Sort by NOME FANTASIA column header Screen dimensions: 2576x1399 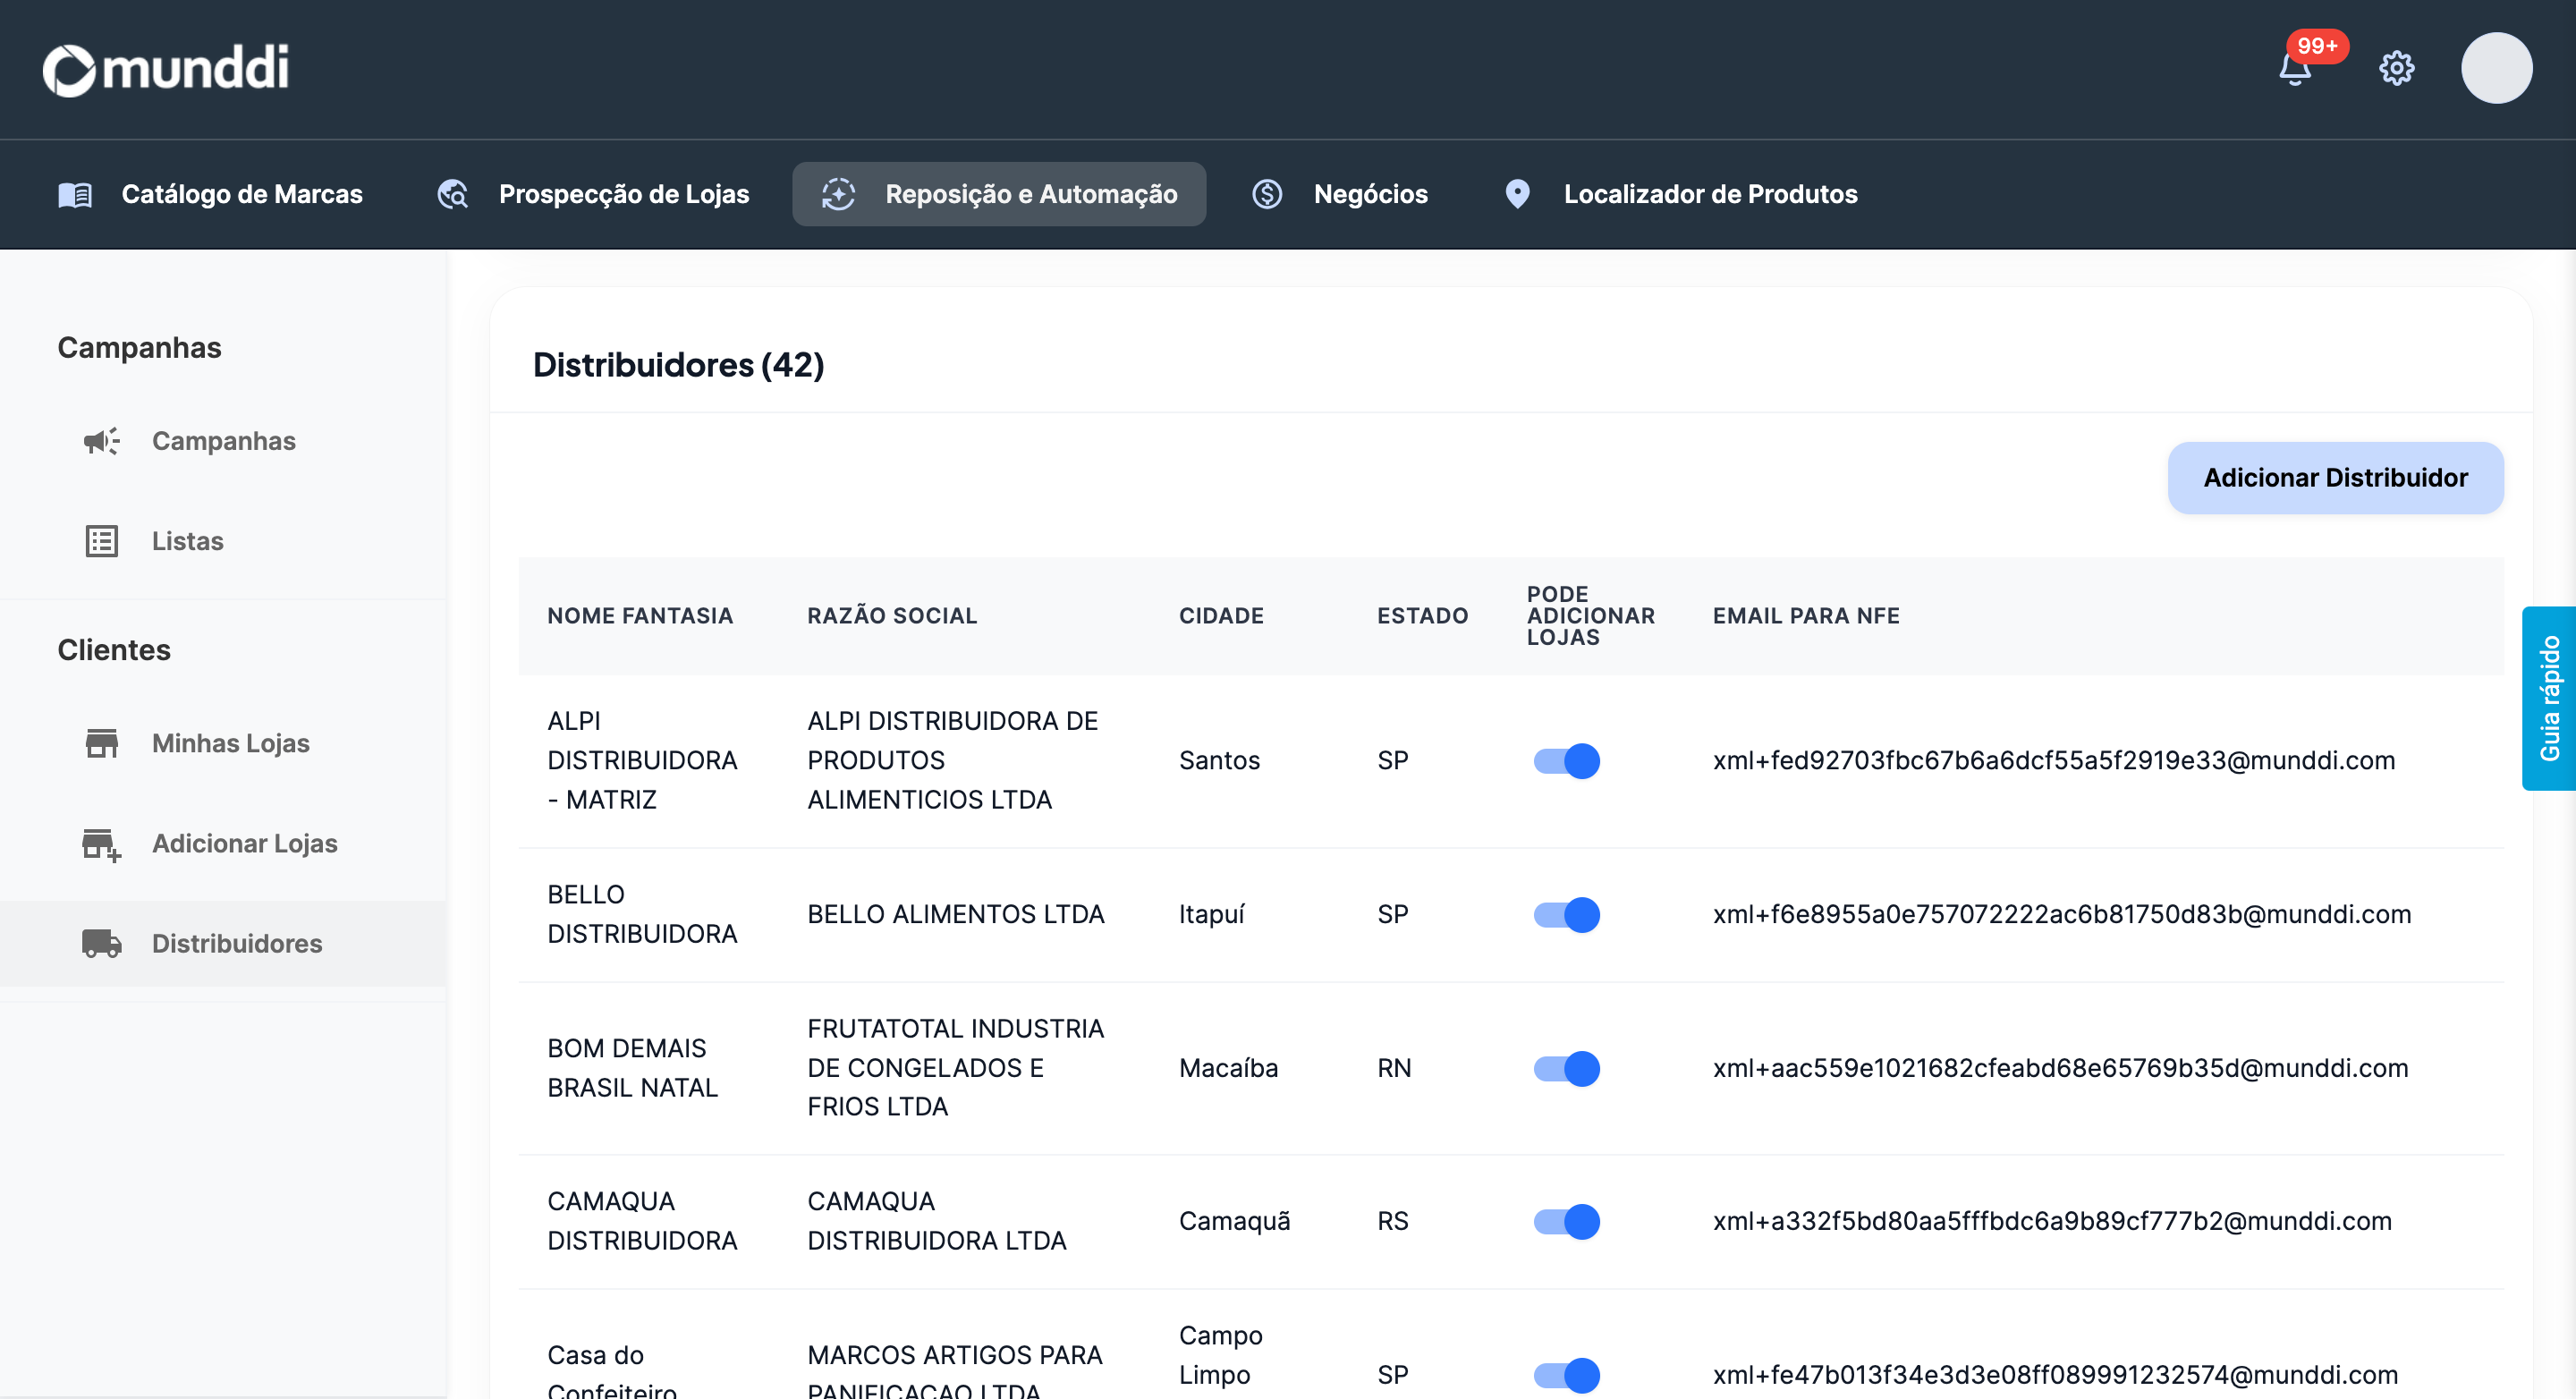(x=640, y=616)
